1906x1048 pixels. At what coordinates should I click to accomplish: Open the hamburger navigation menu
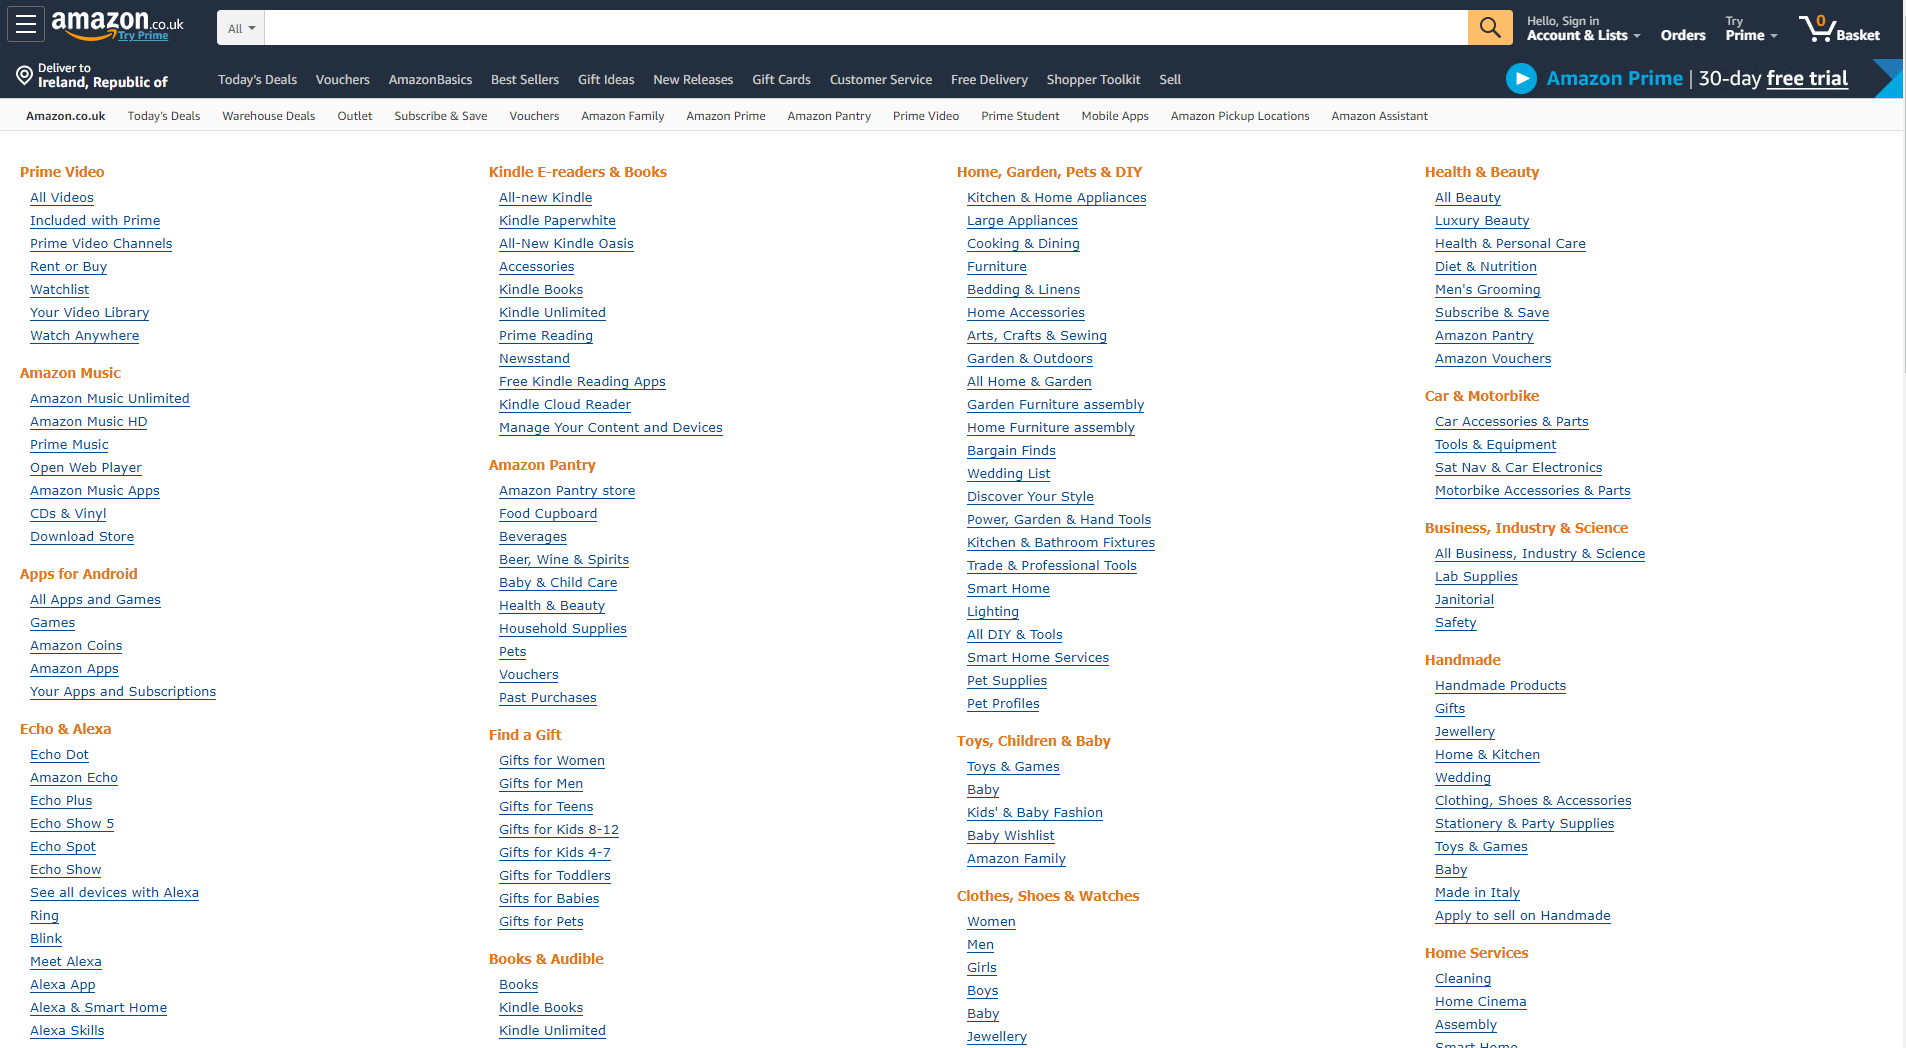pos(25,24)
